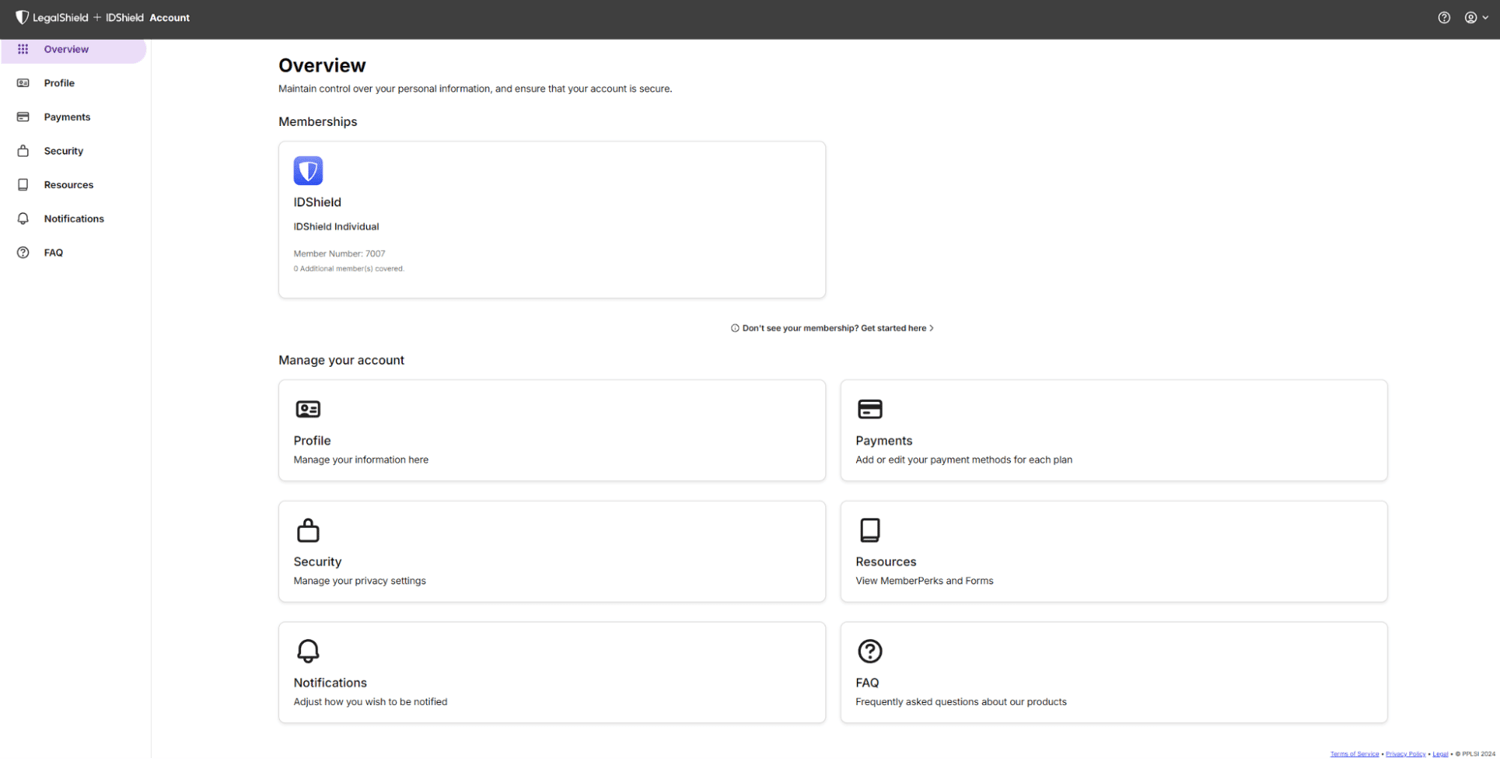Open the Notifications card title
Image resolution: width=1500 pixels, height=759 pixels.
(x=330, y=683)
